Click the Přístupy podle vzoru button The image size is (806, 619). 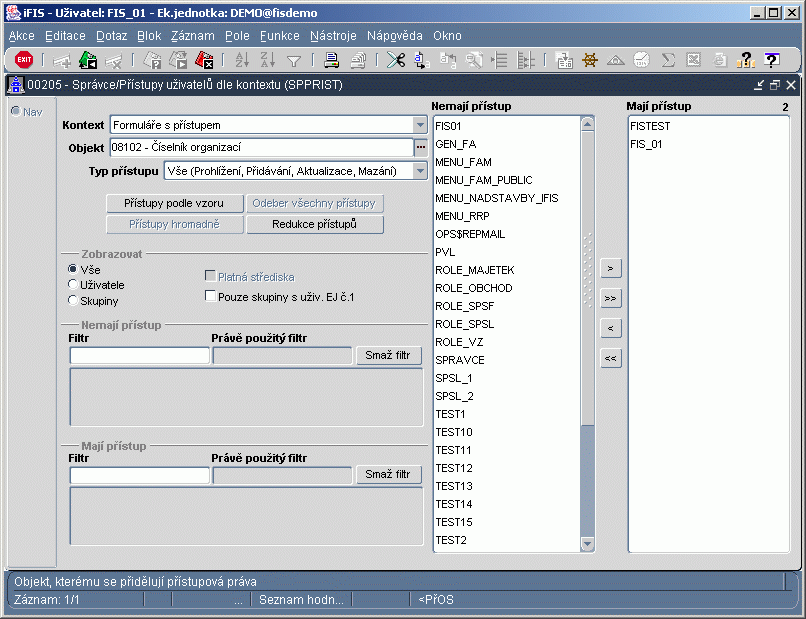(x=175, y=203)
